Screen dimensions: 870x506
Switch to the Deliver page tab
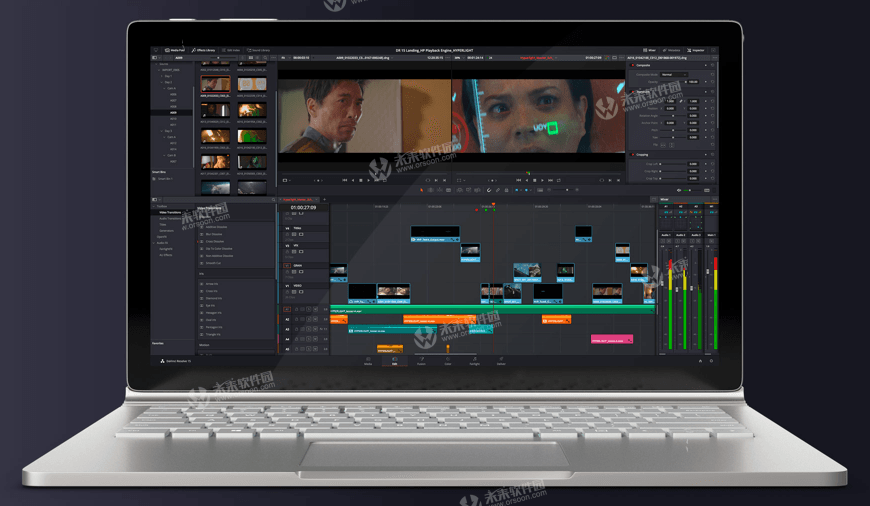pyautogui.click(x=501, y=361)
